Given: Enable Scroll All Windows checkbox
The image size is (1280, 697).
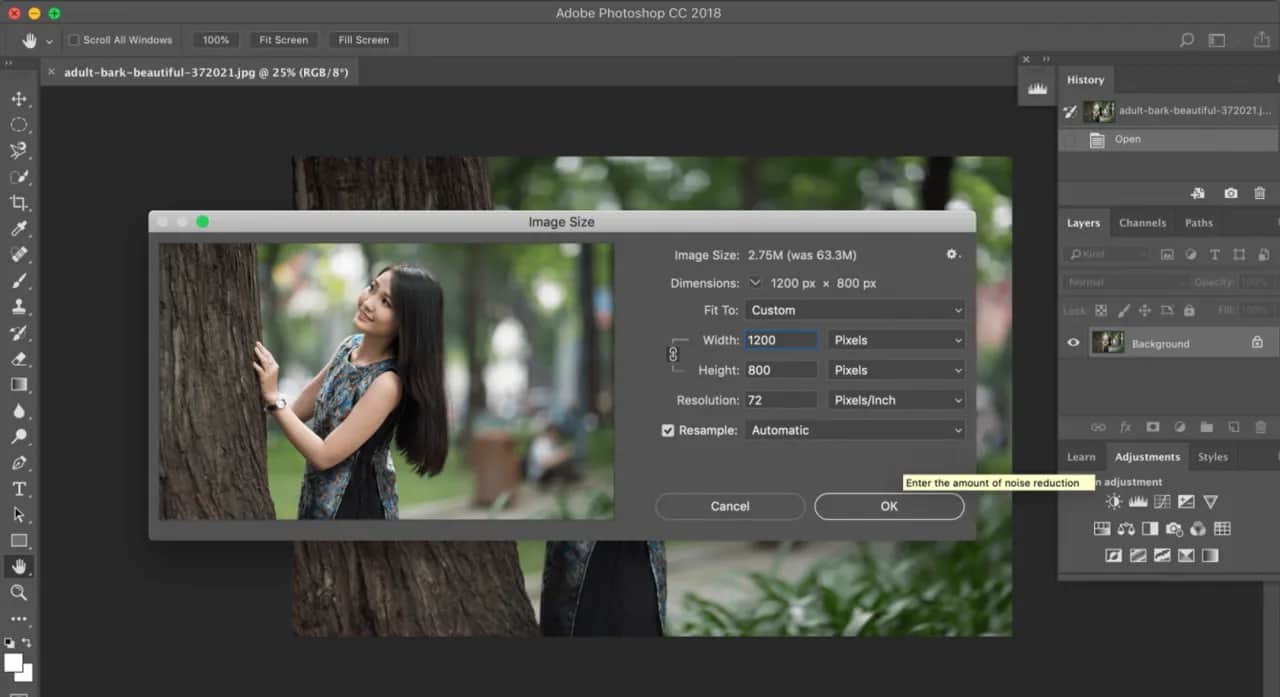Looking at the screenshot, I should pos(74,40).
